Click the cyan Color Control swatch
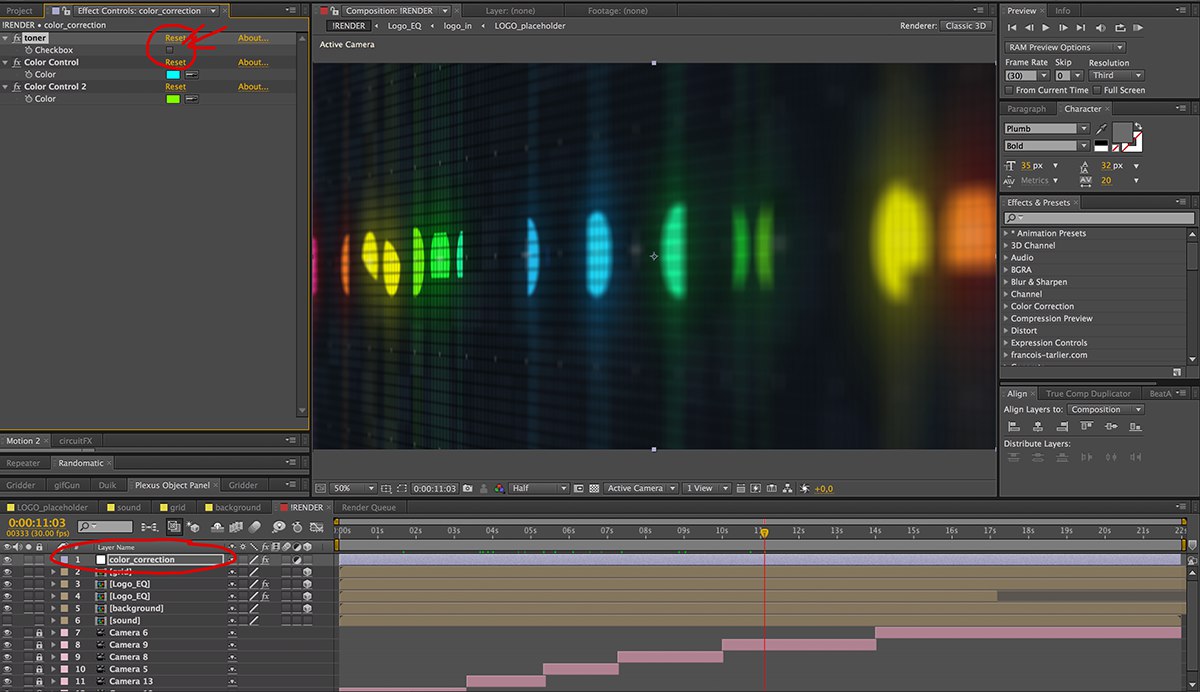1200x692 pixels. tap(172, 75)
